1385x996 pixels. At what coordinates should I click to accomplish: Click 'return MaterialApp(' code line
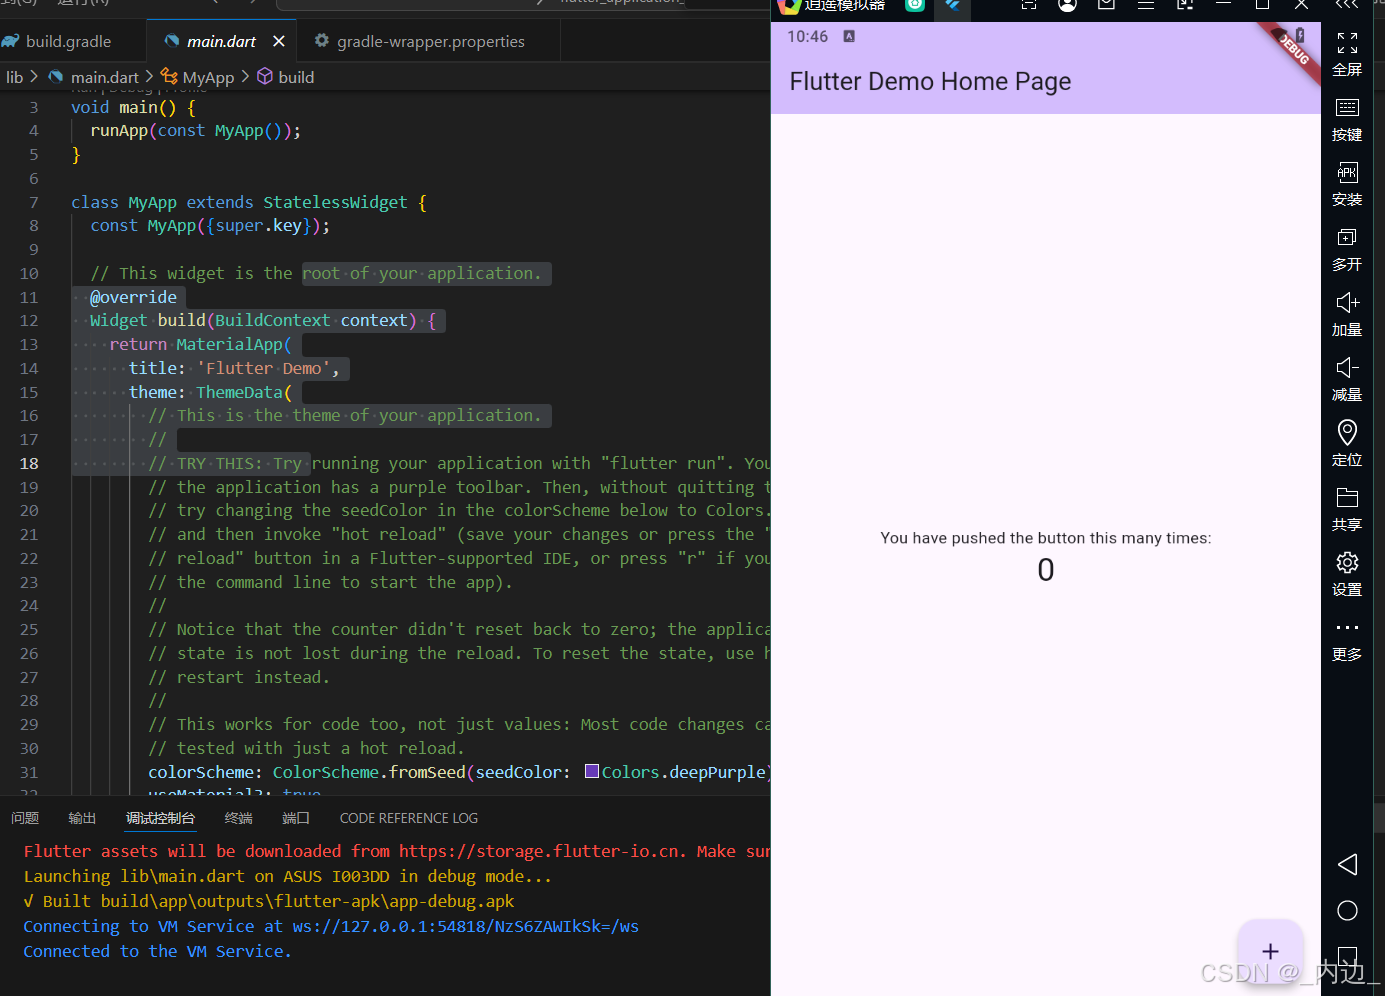200,344
